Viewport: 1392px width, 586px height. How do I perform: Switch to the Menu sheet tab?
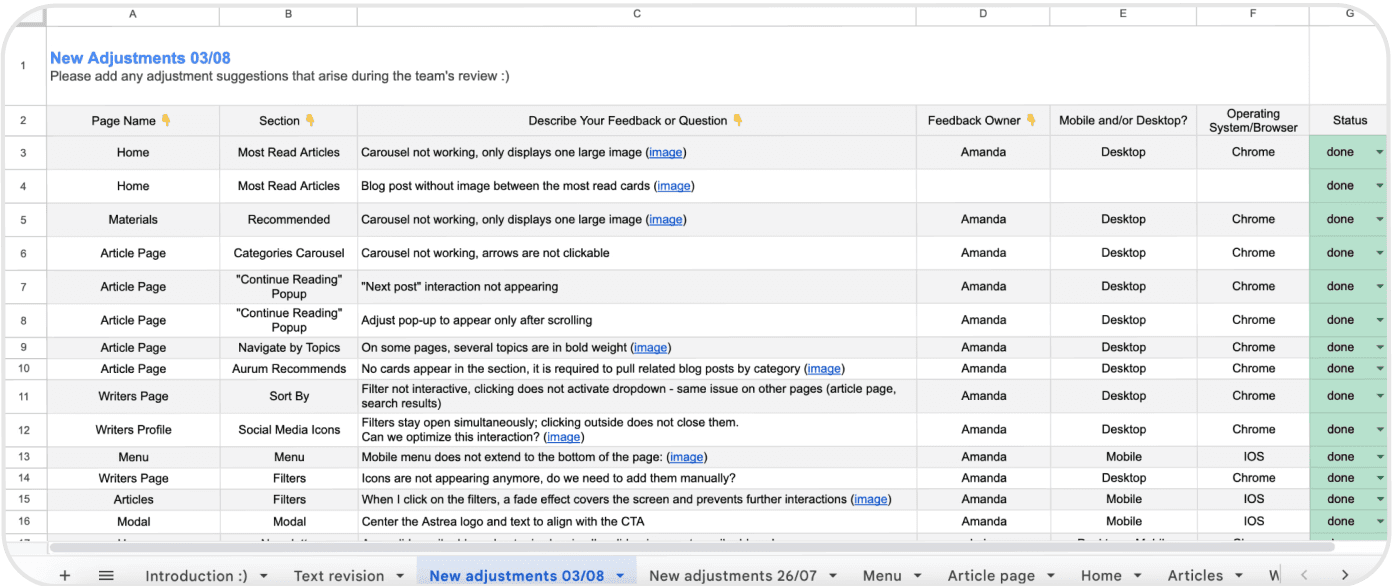pyautogui.click(x=882, y=576)
